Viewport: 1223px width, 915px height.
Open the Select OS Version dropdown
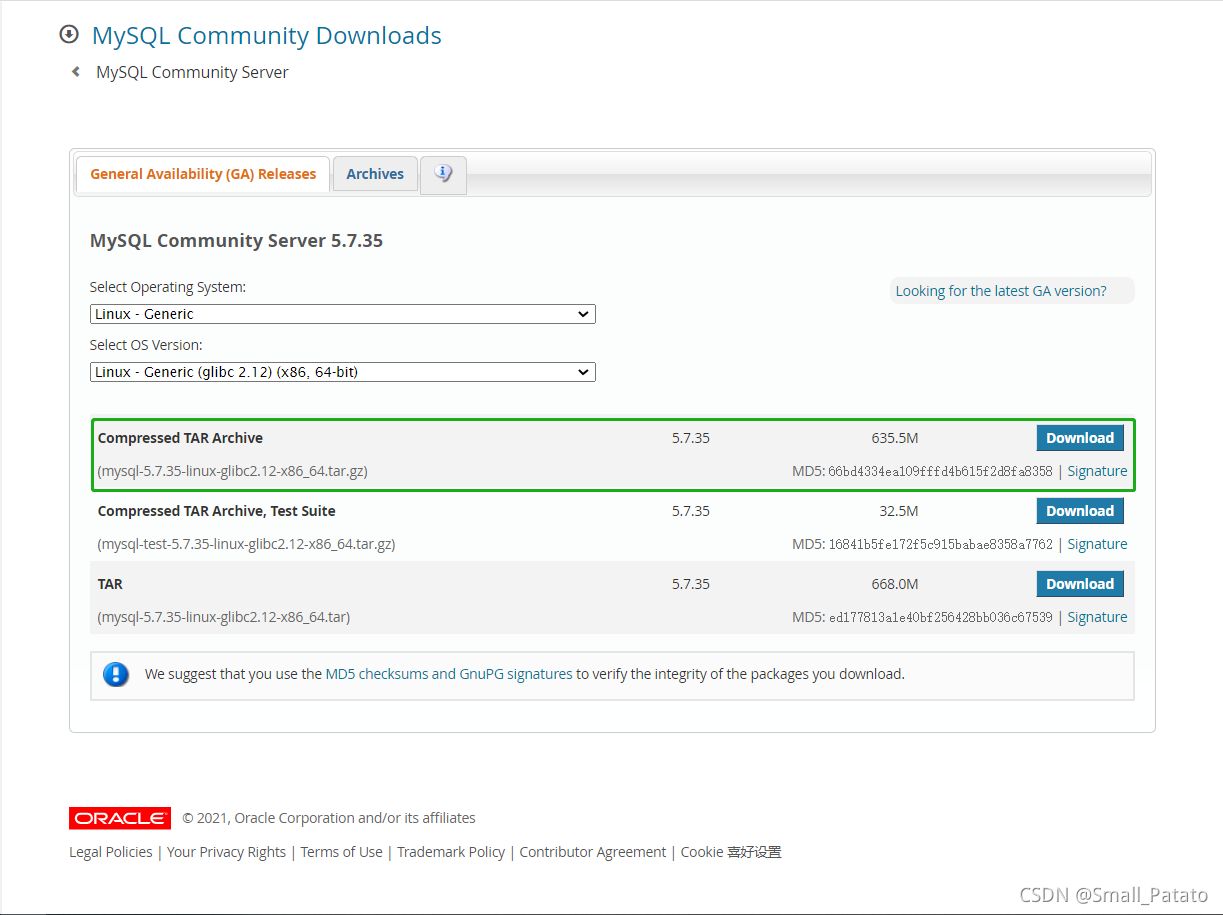point(343,372)
